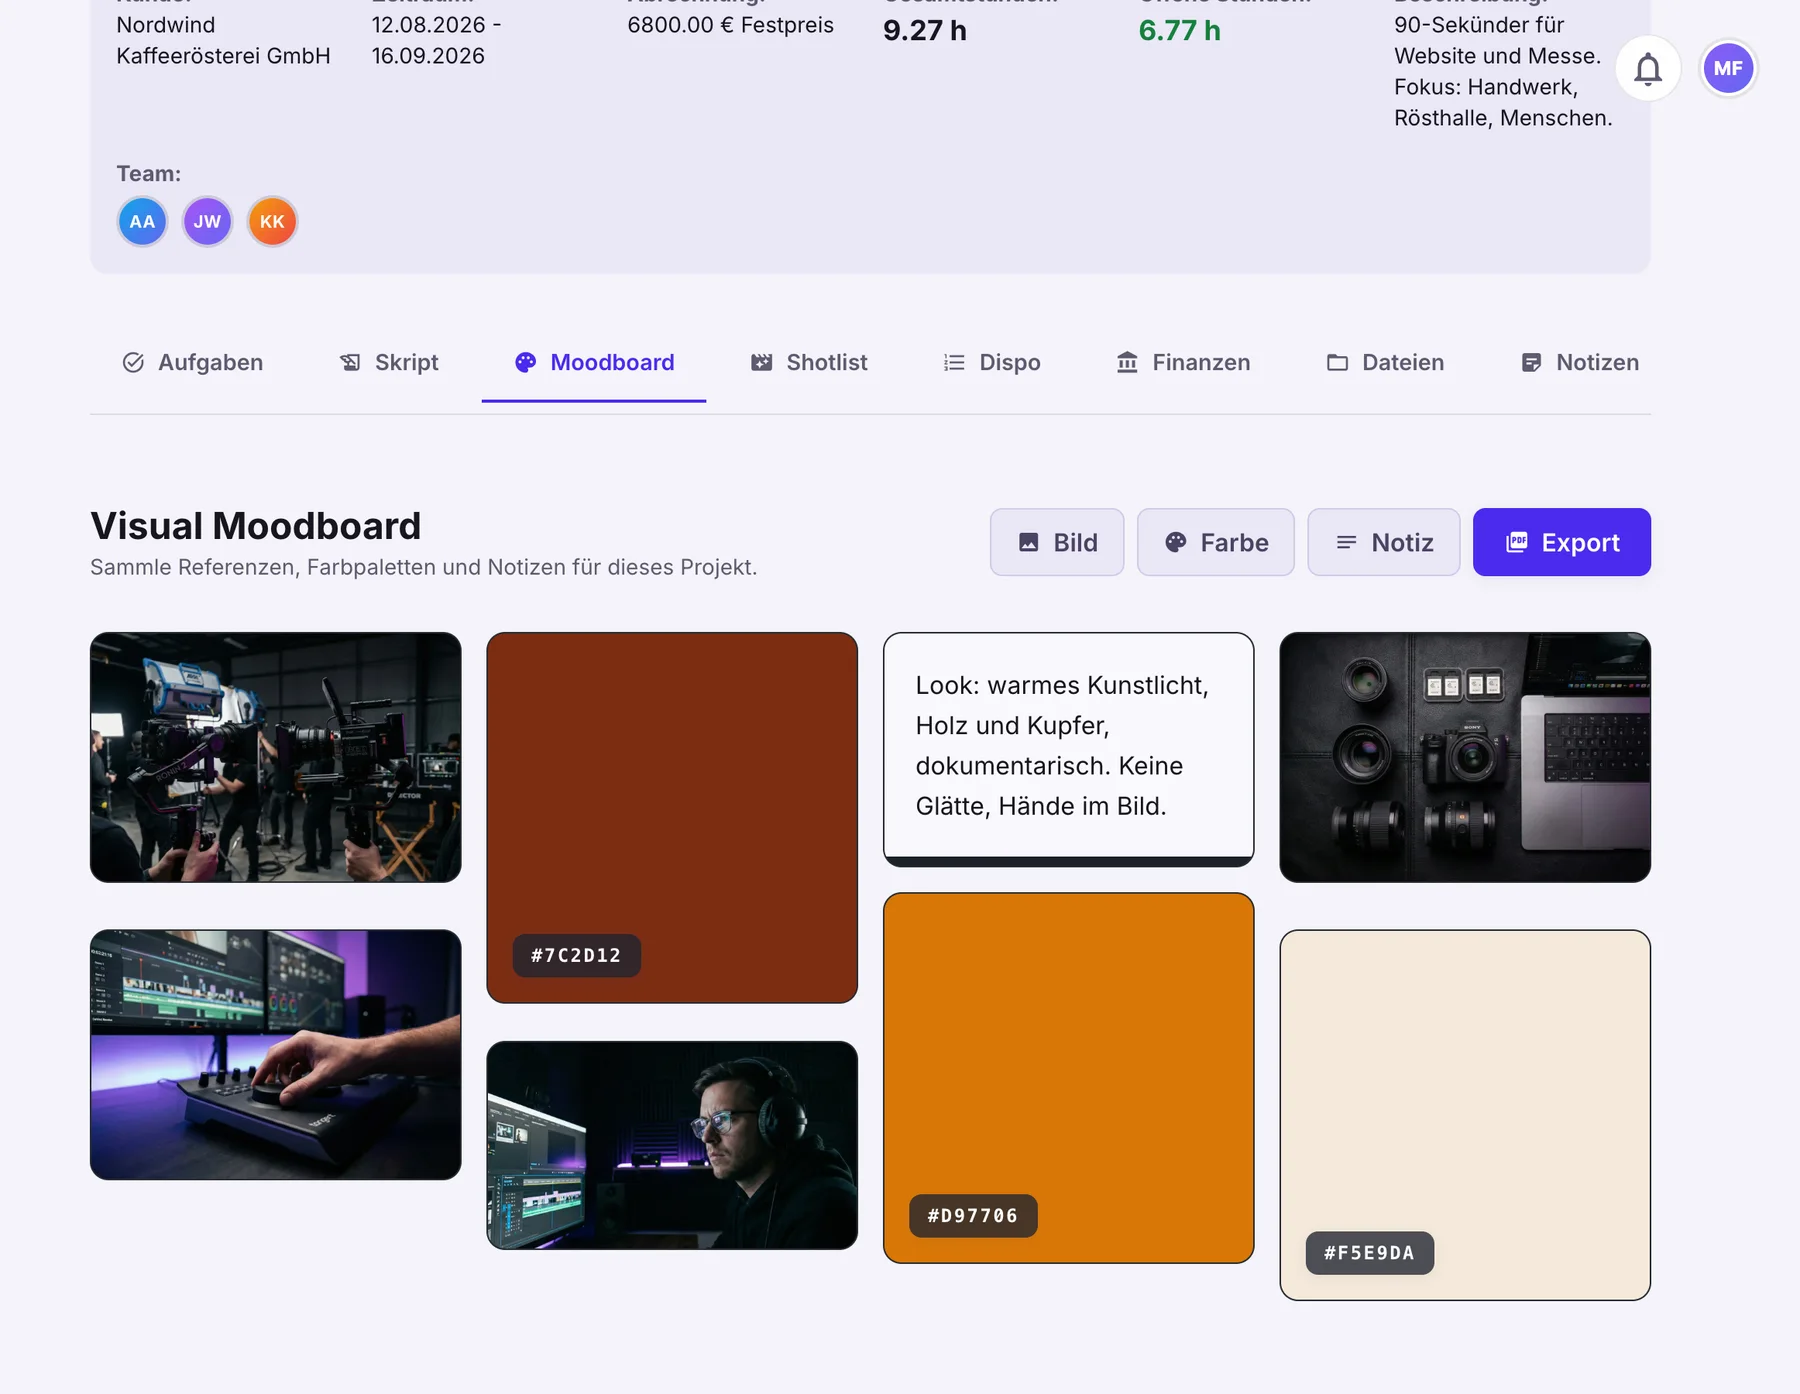Viewport: 1800px width, 1394px height.
Task: Click the 9.27 h total hours value
Action: point(925,31)
